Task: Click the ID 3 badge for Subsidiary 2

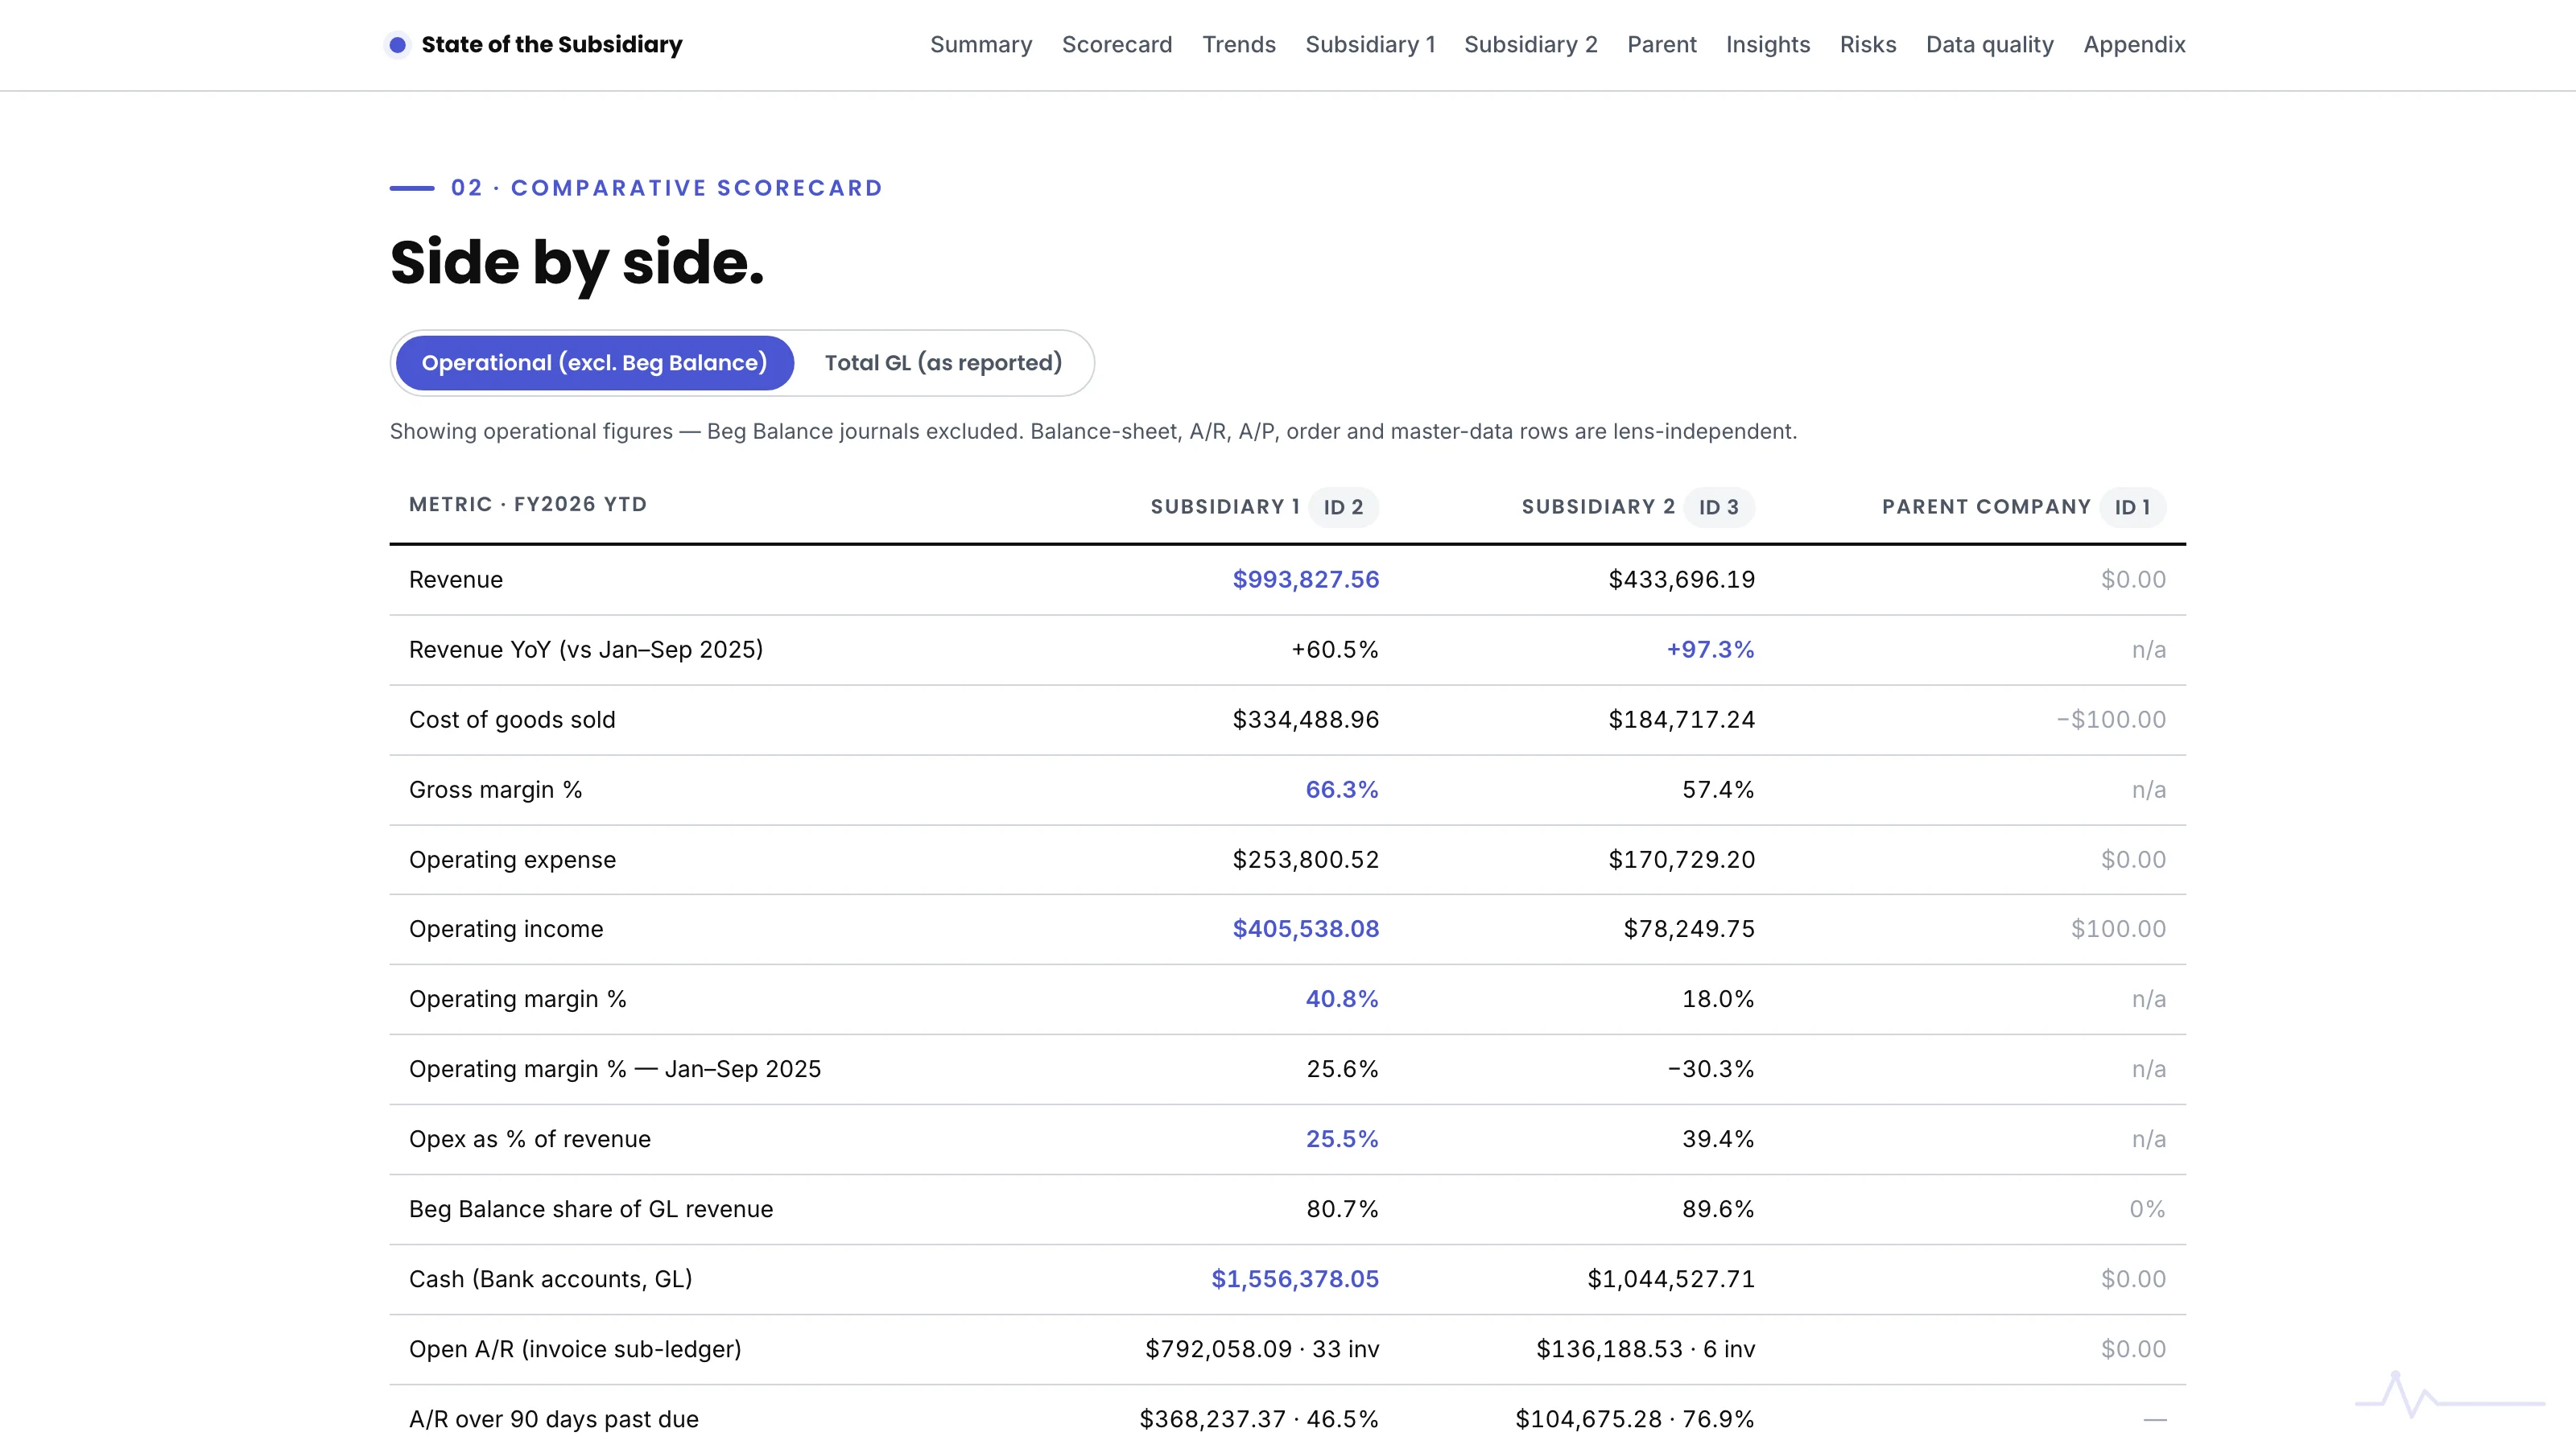Action: click(x=1718, y=507)
